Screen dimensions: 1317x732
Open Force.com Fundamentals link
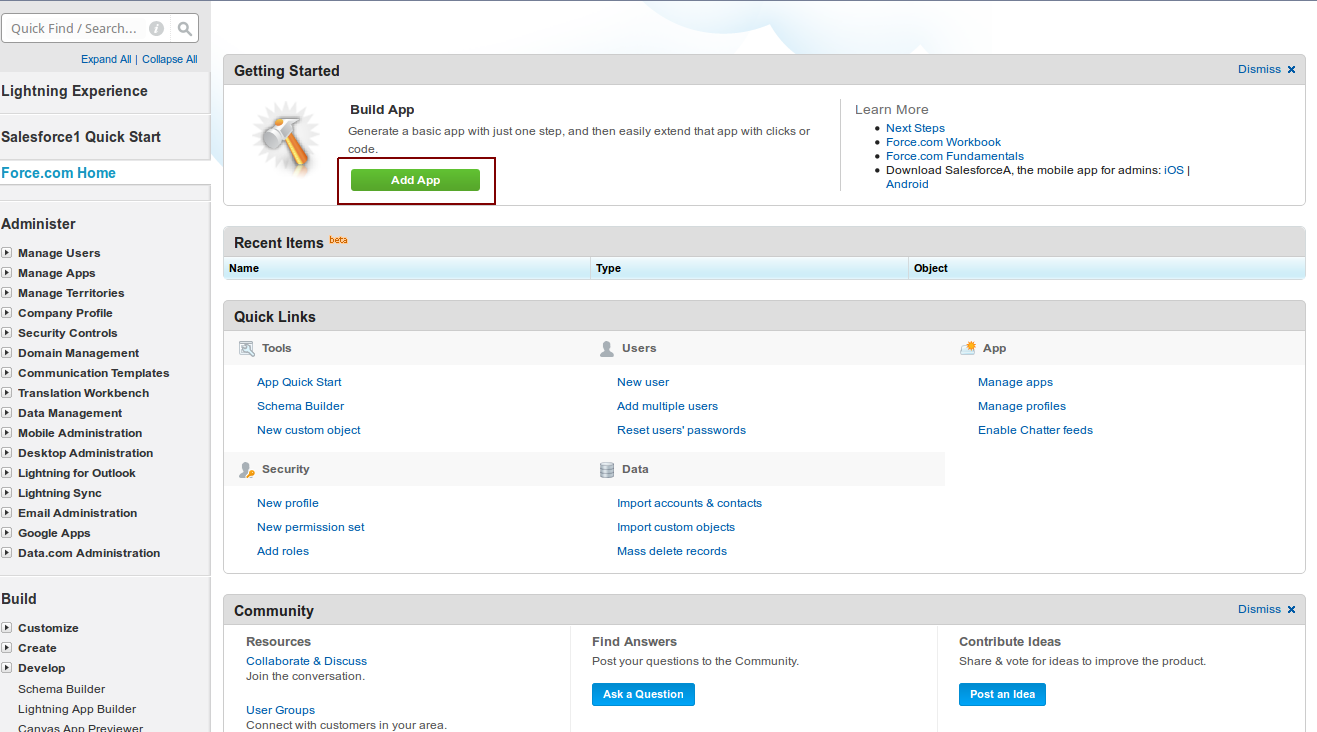955,156
